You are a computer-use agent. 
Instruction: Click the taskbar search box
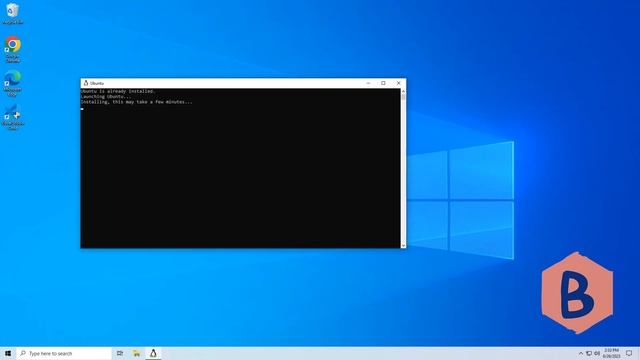click(x=64, y=353)
